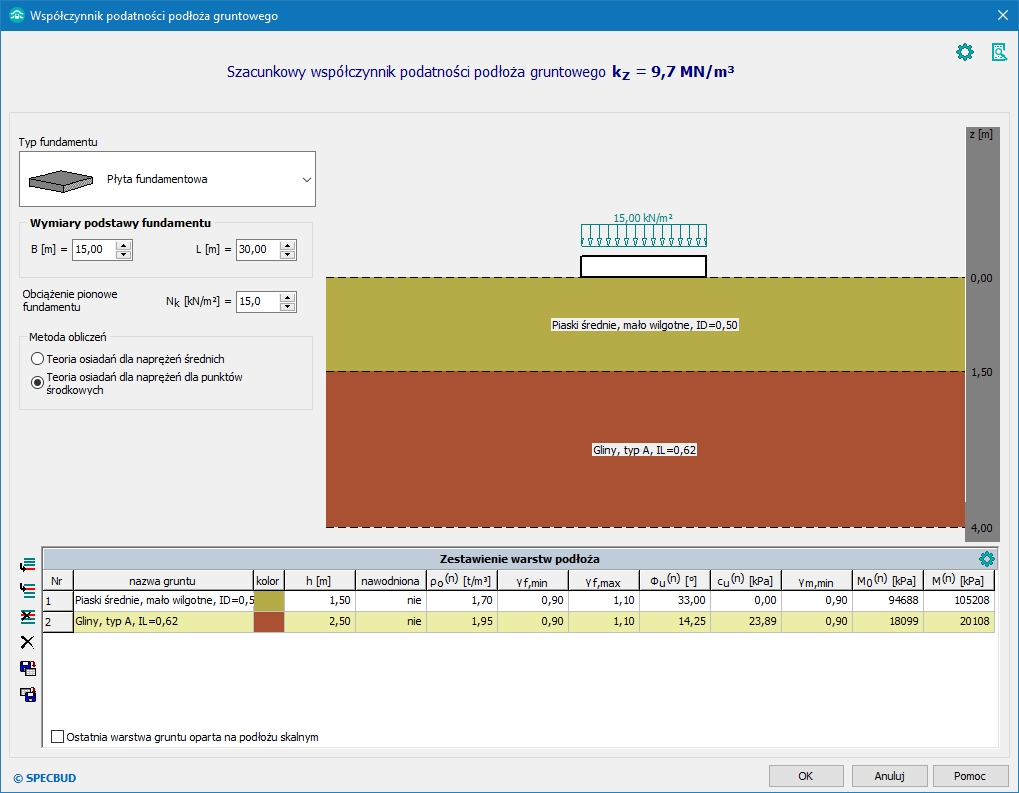The width and height of the screenshot is (1019, 793).
Task: Increase the Nk load value
Action: coord(288,296)
